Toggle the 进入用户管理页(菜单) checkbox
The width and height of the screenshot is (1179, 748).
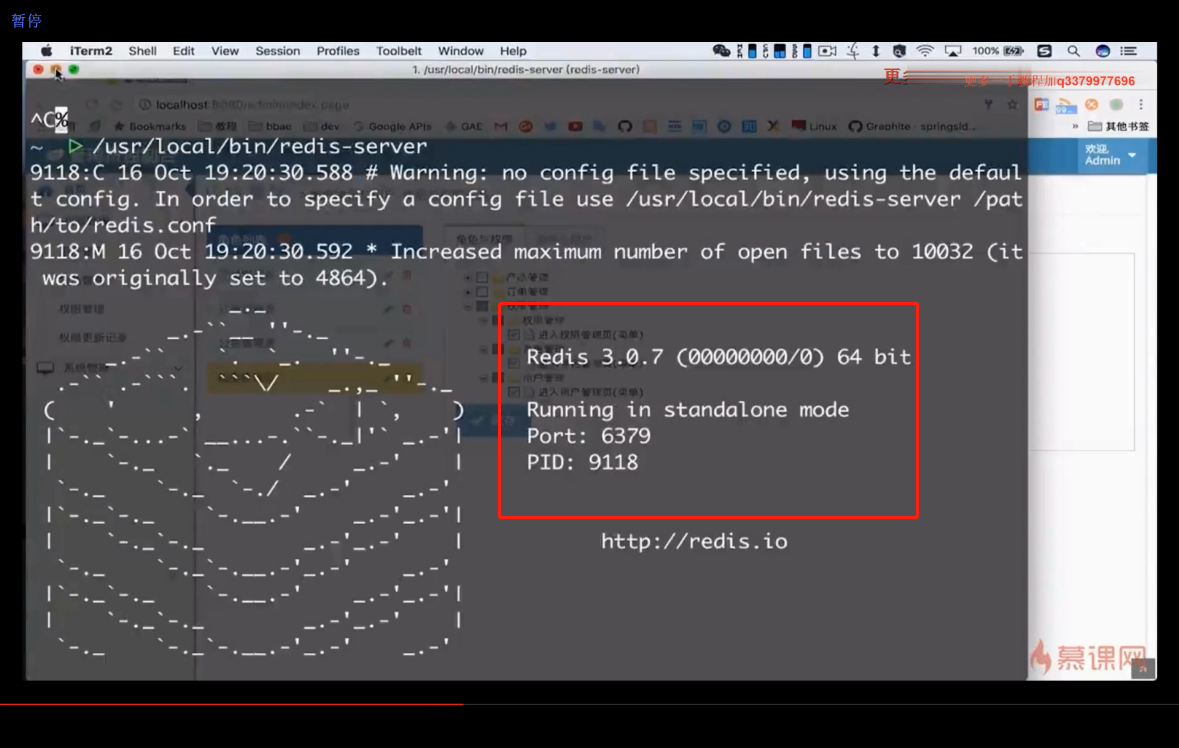click(514, 392)
